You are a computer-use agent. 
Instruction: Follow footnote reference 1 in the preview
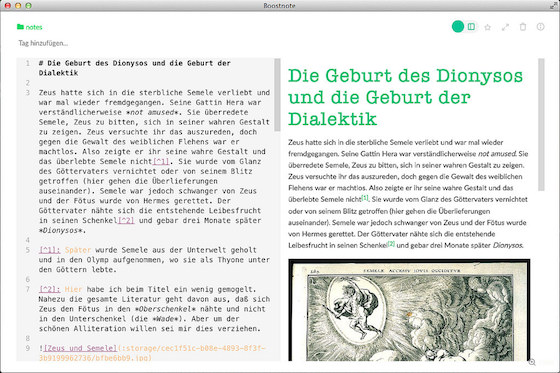click(x=365, y=198)
